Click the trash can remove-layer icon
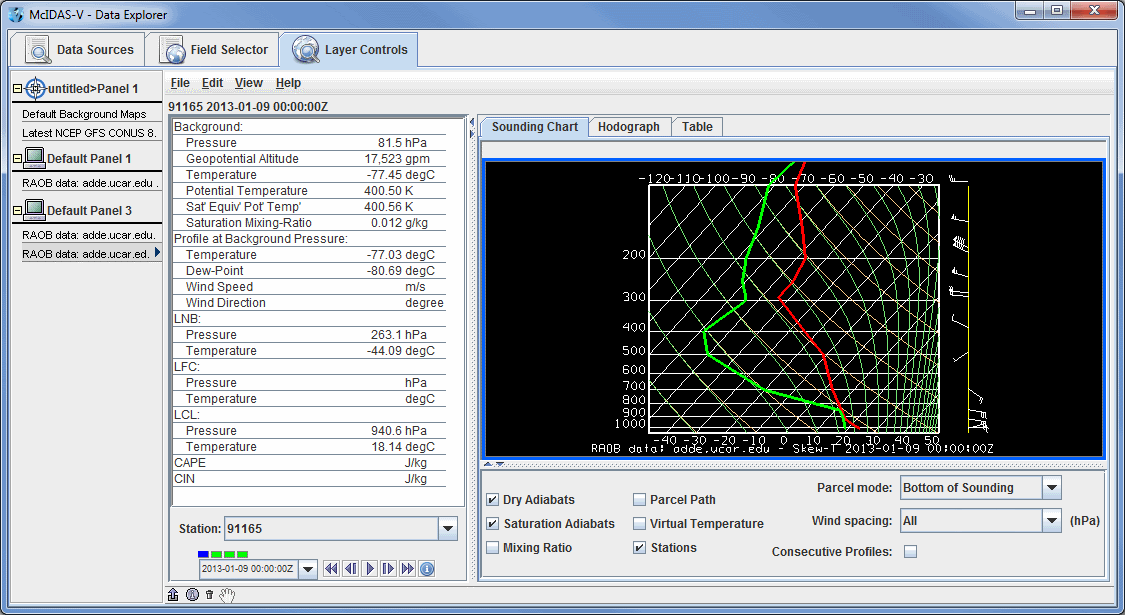This screenshot has width=1125, height=615. point(209,595)
